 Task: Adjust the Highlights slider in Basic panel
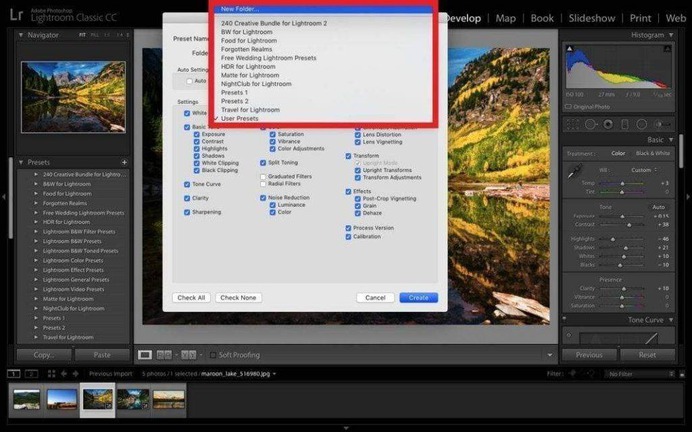[613, 239]
